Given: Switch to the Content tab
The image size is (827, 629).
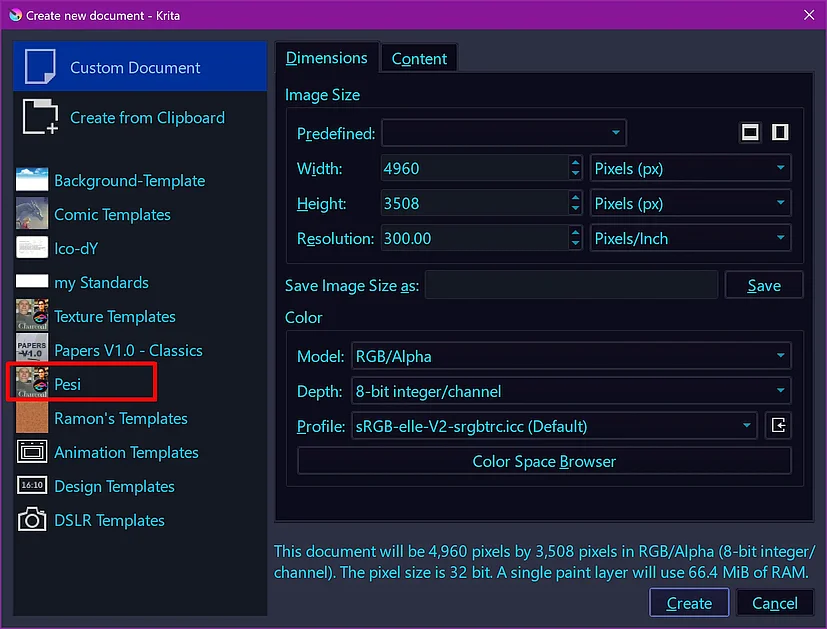Looking at the screenshot, I should tap(419, 59).
